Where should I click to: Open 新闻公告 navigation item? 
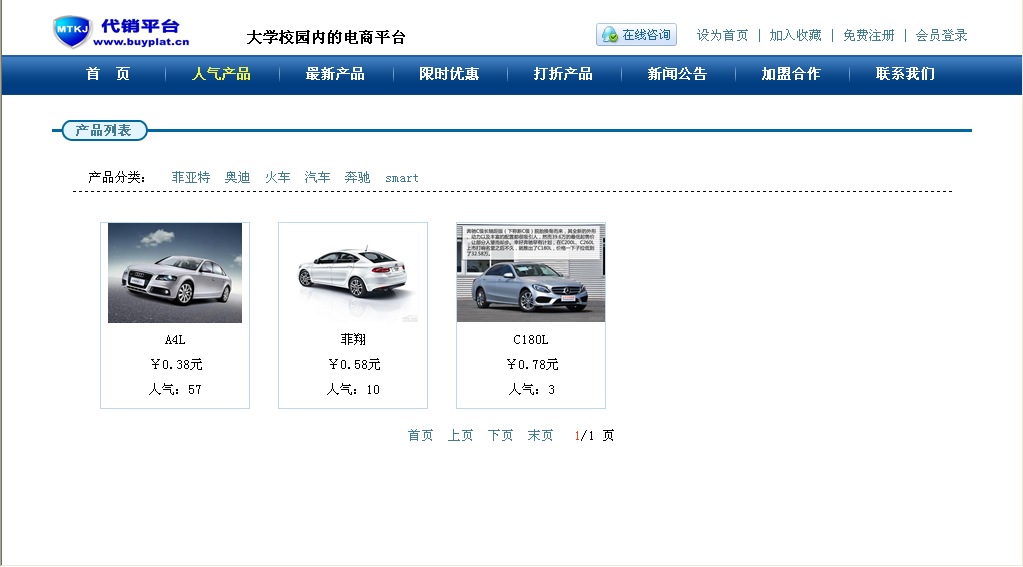[677, 74]
